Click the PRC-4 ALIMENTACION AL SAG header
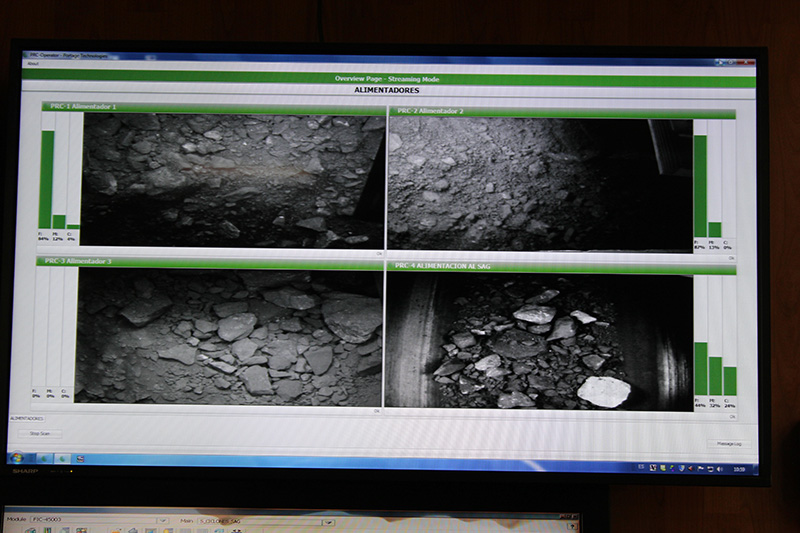Image resolution: width=800 pixels, height=533 pixels. click(x=561, y=267)
